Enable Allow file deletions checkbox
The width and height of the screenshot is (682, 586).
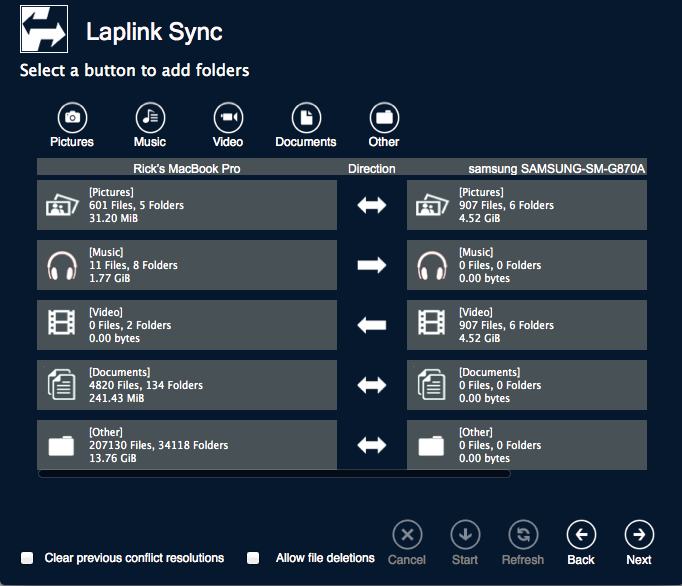point(253,558)
